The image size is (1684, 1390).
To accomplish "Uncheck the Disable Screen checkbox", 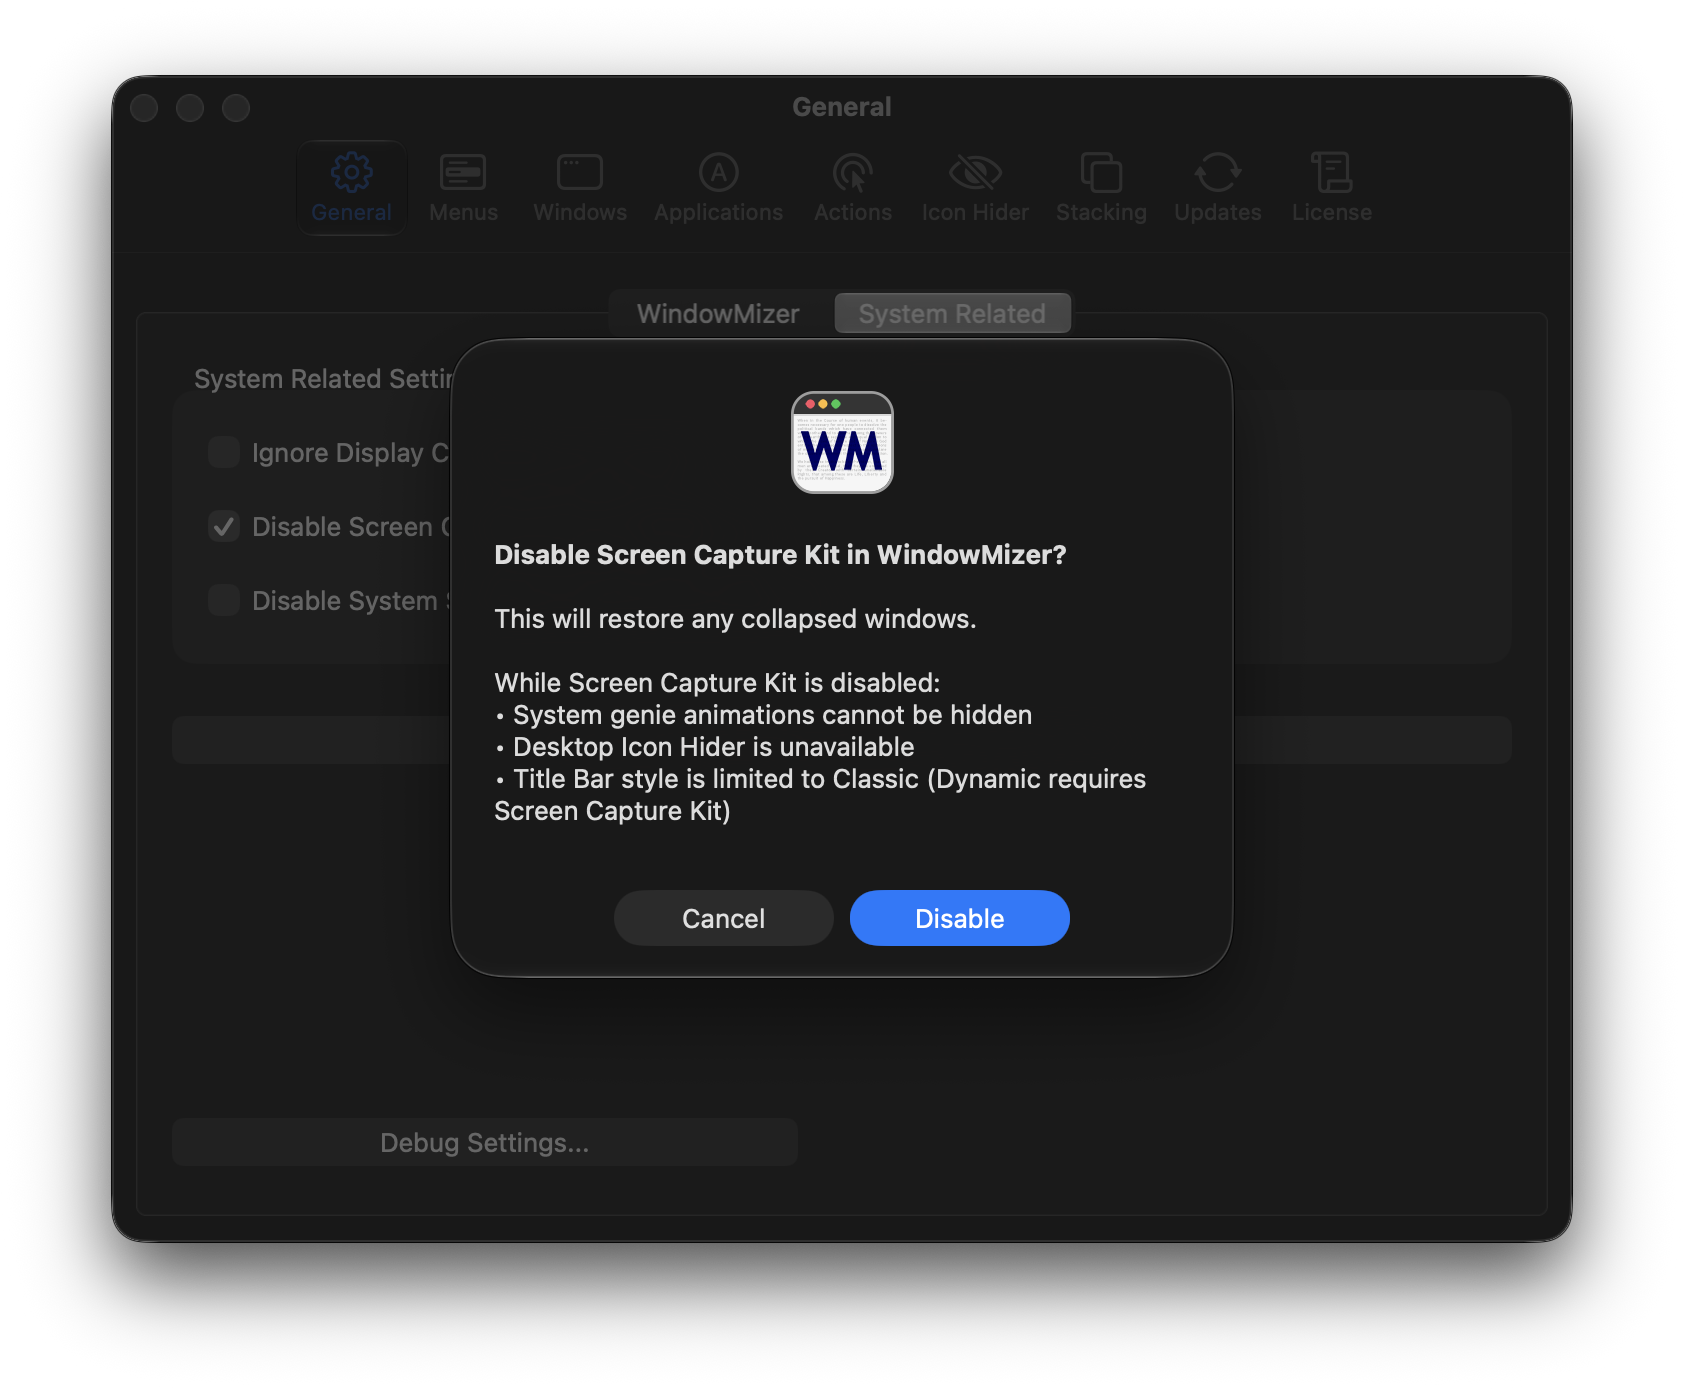I will click(x=224, y=526).
